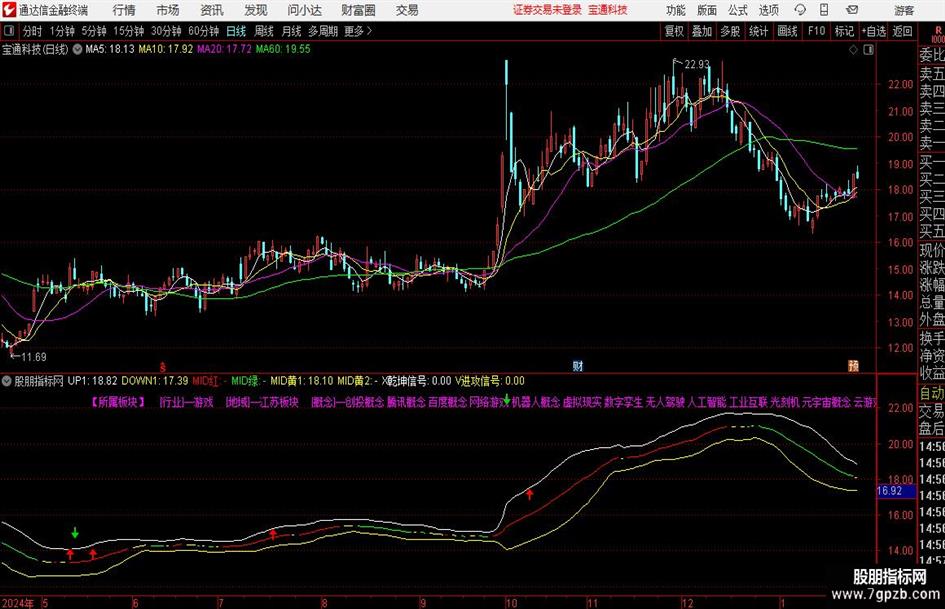Open the 交易 menu
Image resolution: width=945 pixels, height=609 pixels.
[407, 10]
